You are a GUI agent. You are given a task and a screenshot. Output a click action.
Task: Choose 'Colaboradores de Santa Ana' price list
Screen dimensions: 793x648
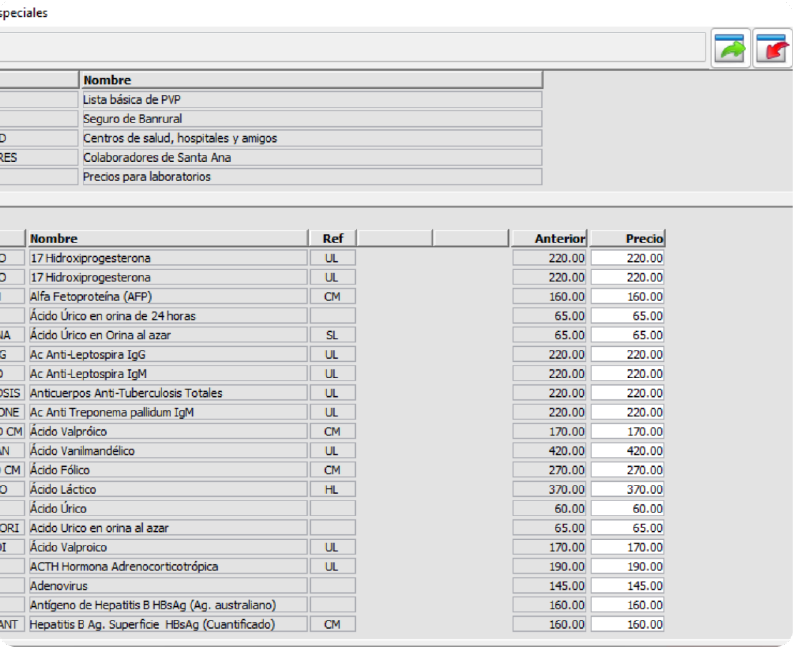[310, 158]
